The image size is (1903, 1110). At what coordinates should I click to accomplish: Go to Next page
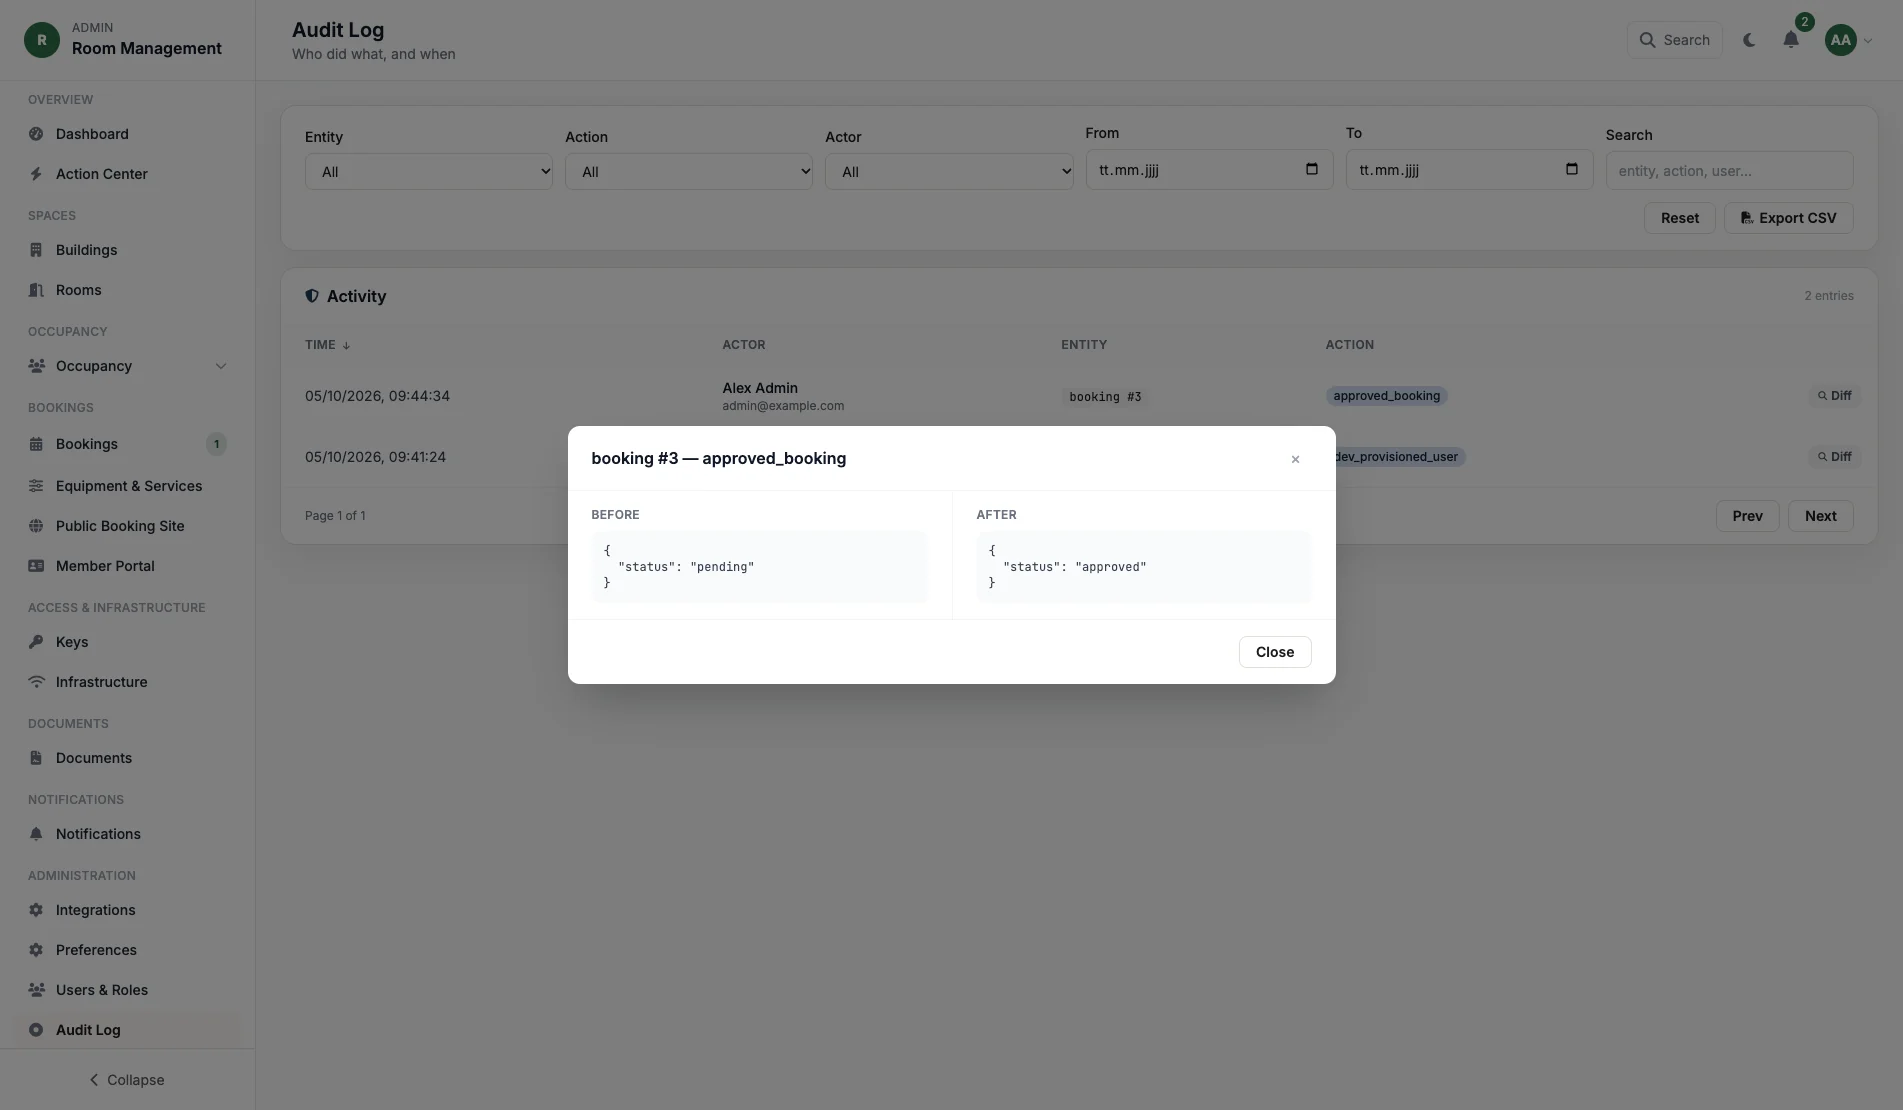coord(1820,516)
